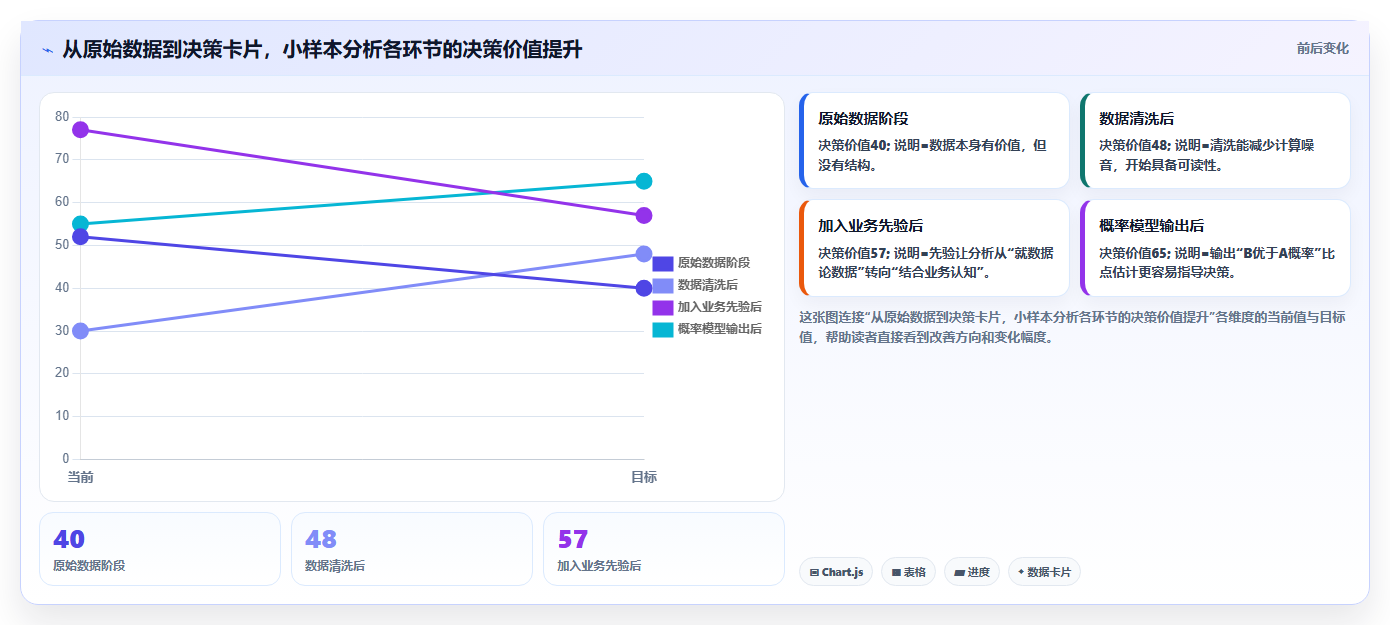Click the light blue point at 当前 30
Viewport: 1390px width, 625px height.
81,331
